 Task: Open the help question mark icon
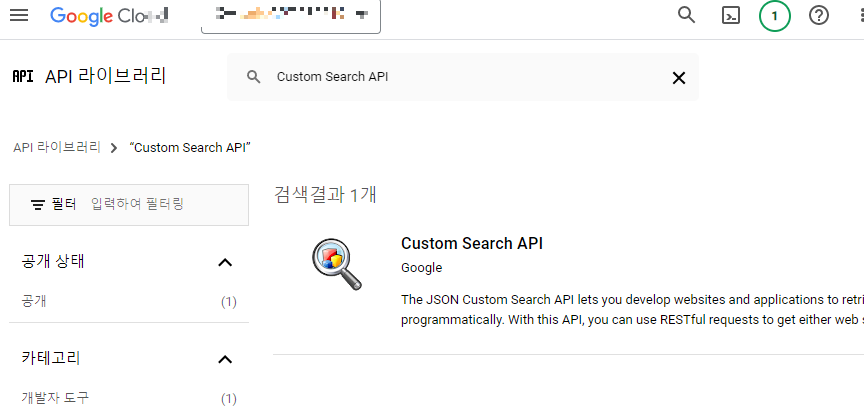click(819, 16)
